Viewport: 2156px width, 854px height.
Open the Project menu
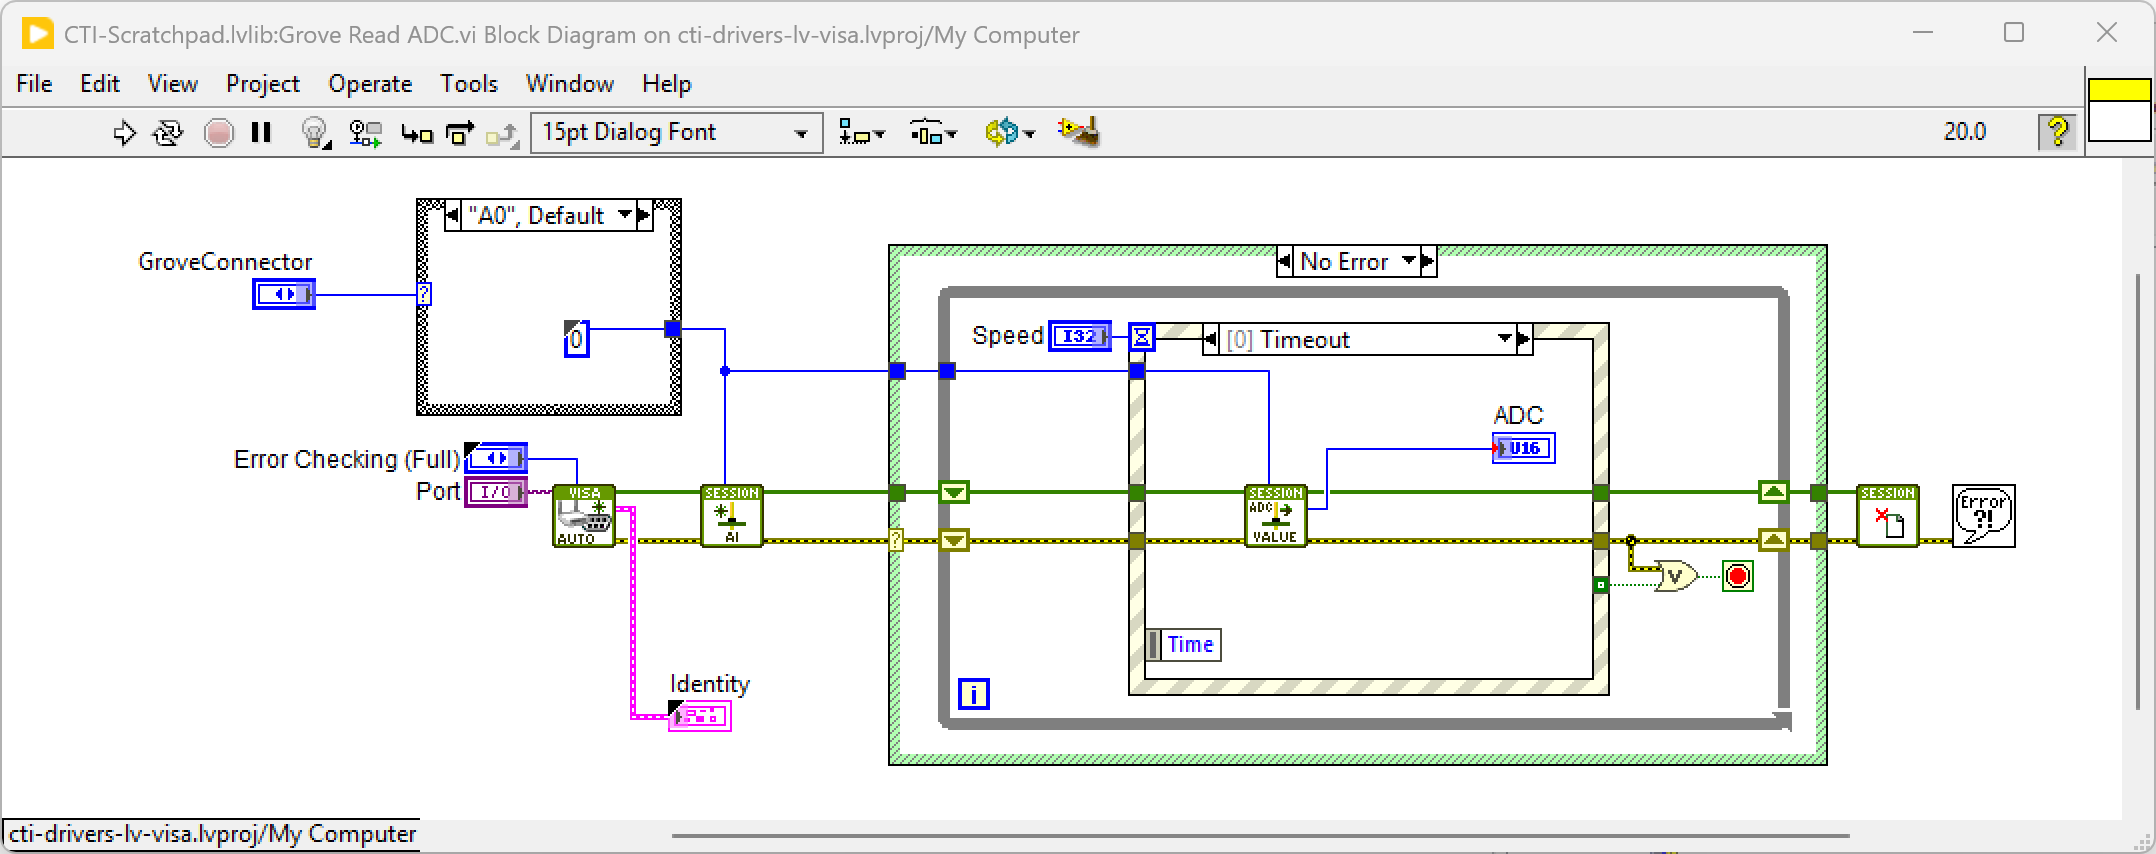(x=262, y=84)
